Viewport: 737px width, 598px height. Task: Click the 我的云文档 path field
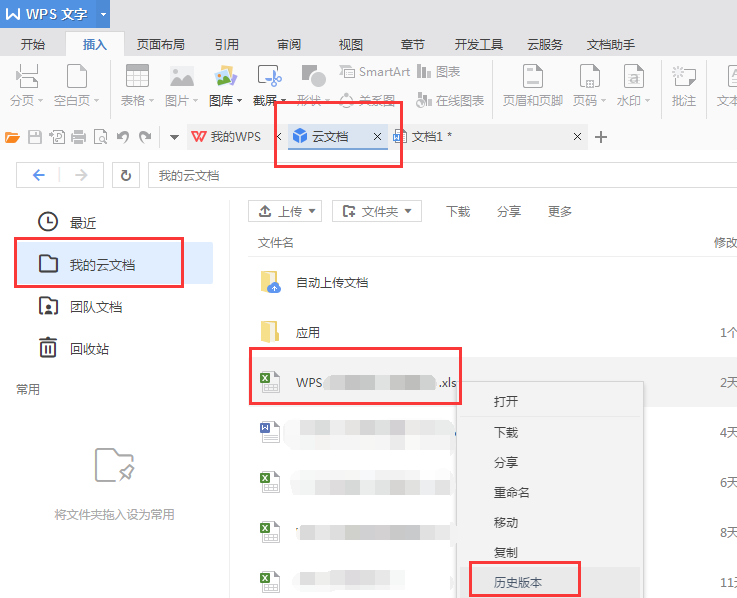click(442, 175)
